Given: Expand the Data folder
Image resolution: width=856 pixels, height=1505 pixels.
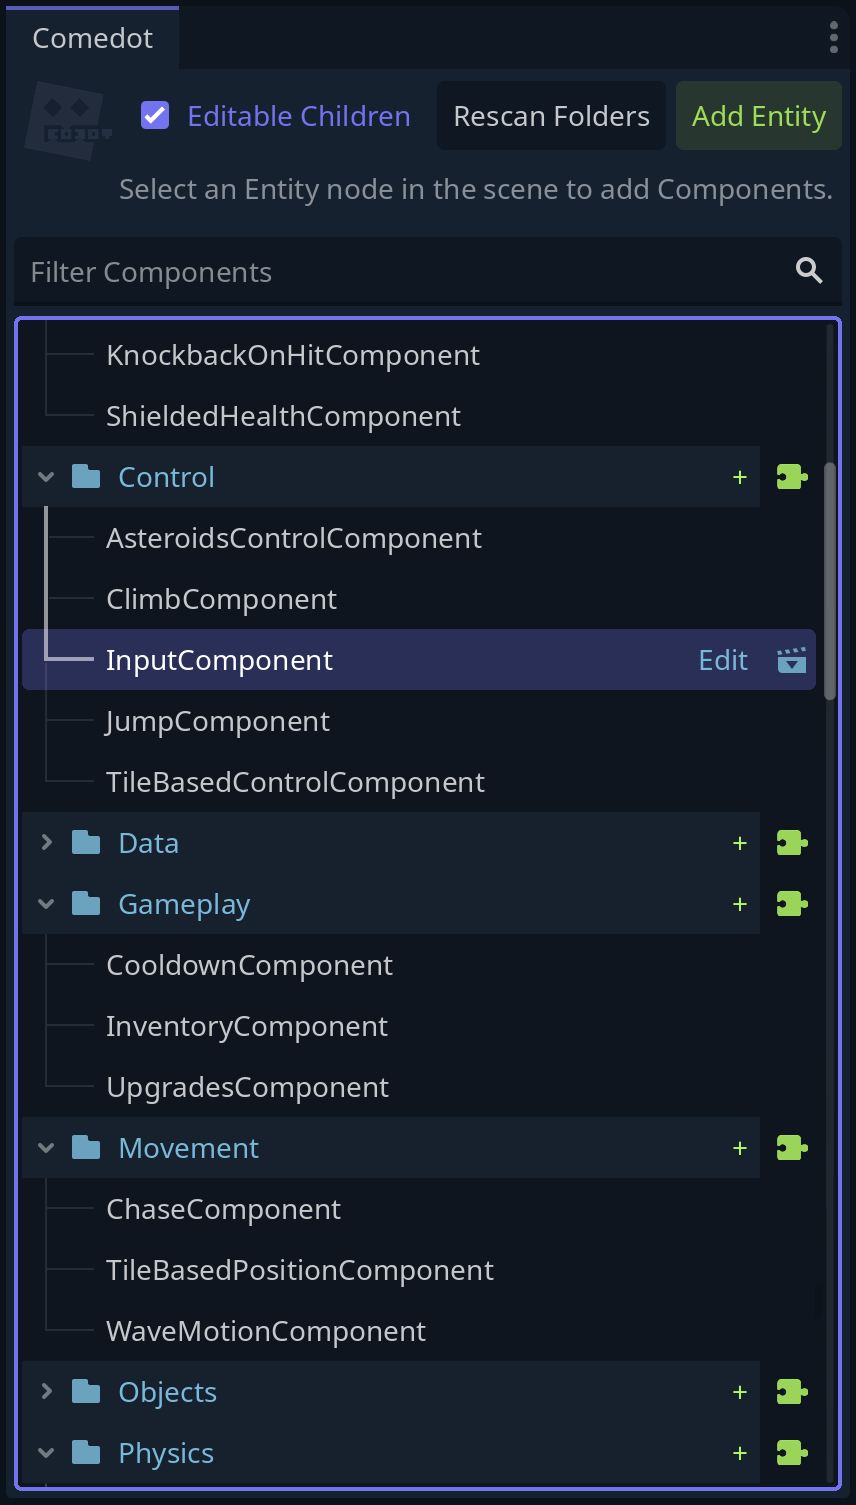Looking at the screenshot, I should [x=46, y=843].
